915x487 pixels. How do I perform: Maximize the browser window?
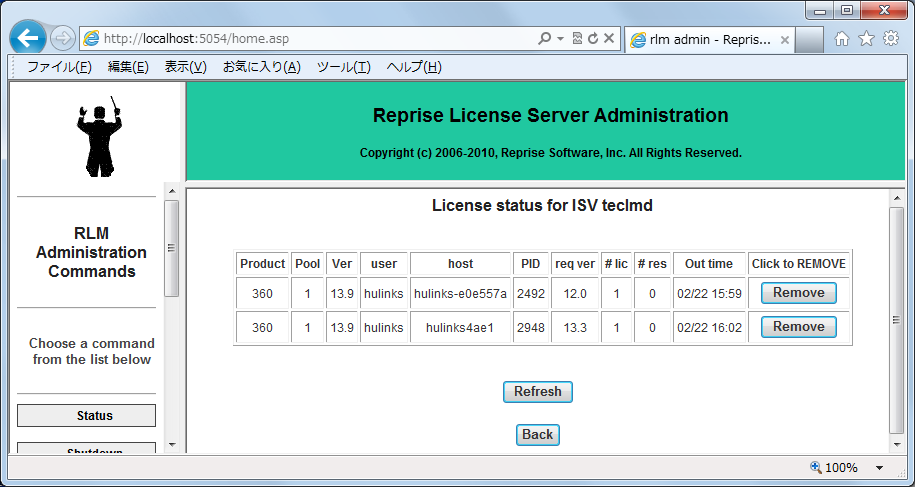847,10
